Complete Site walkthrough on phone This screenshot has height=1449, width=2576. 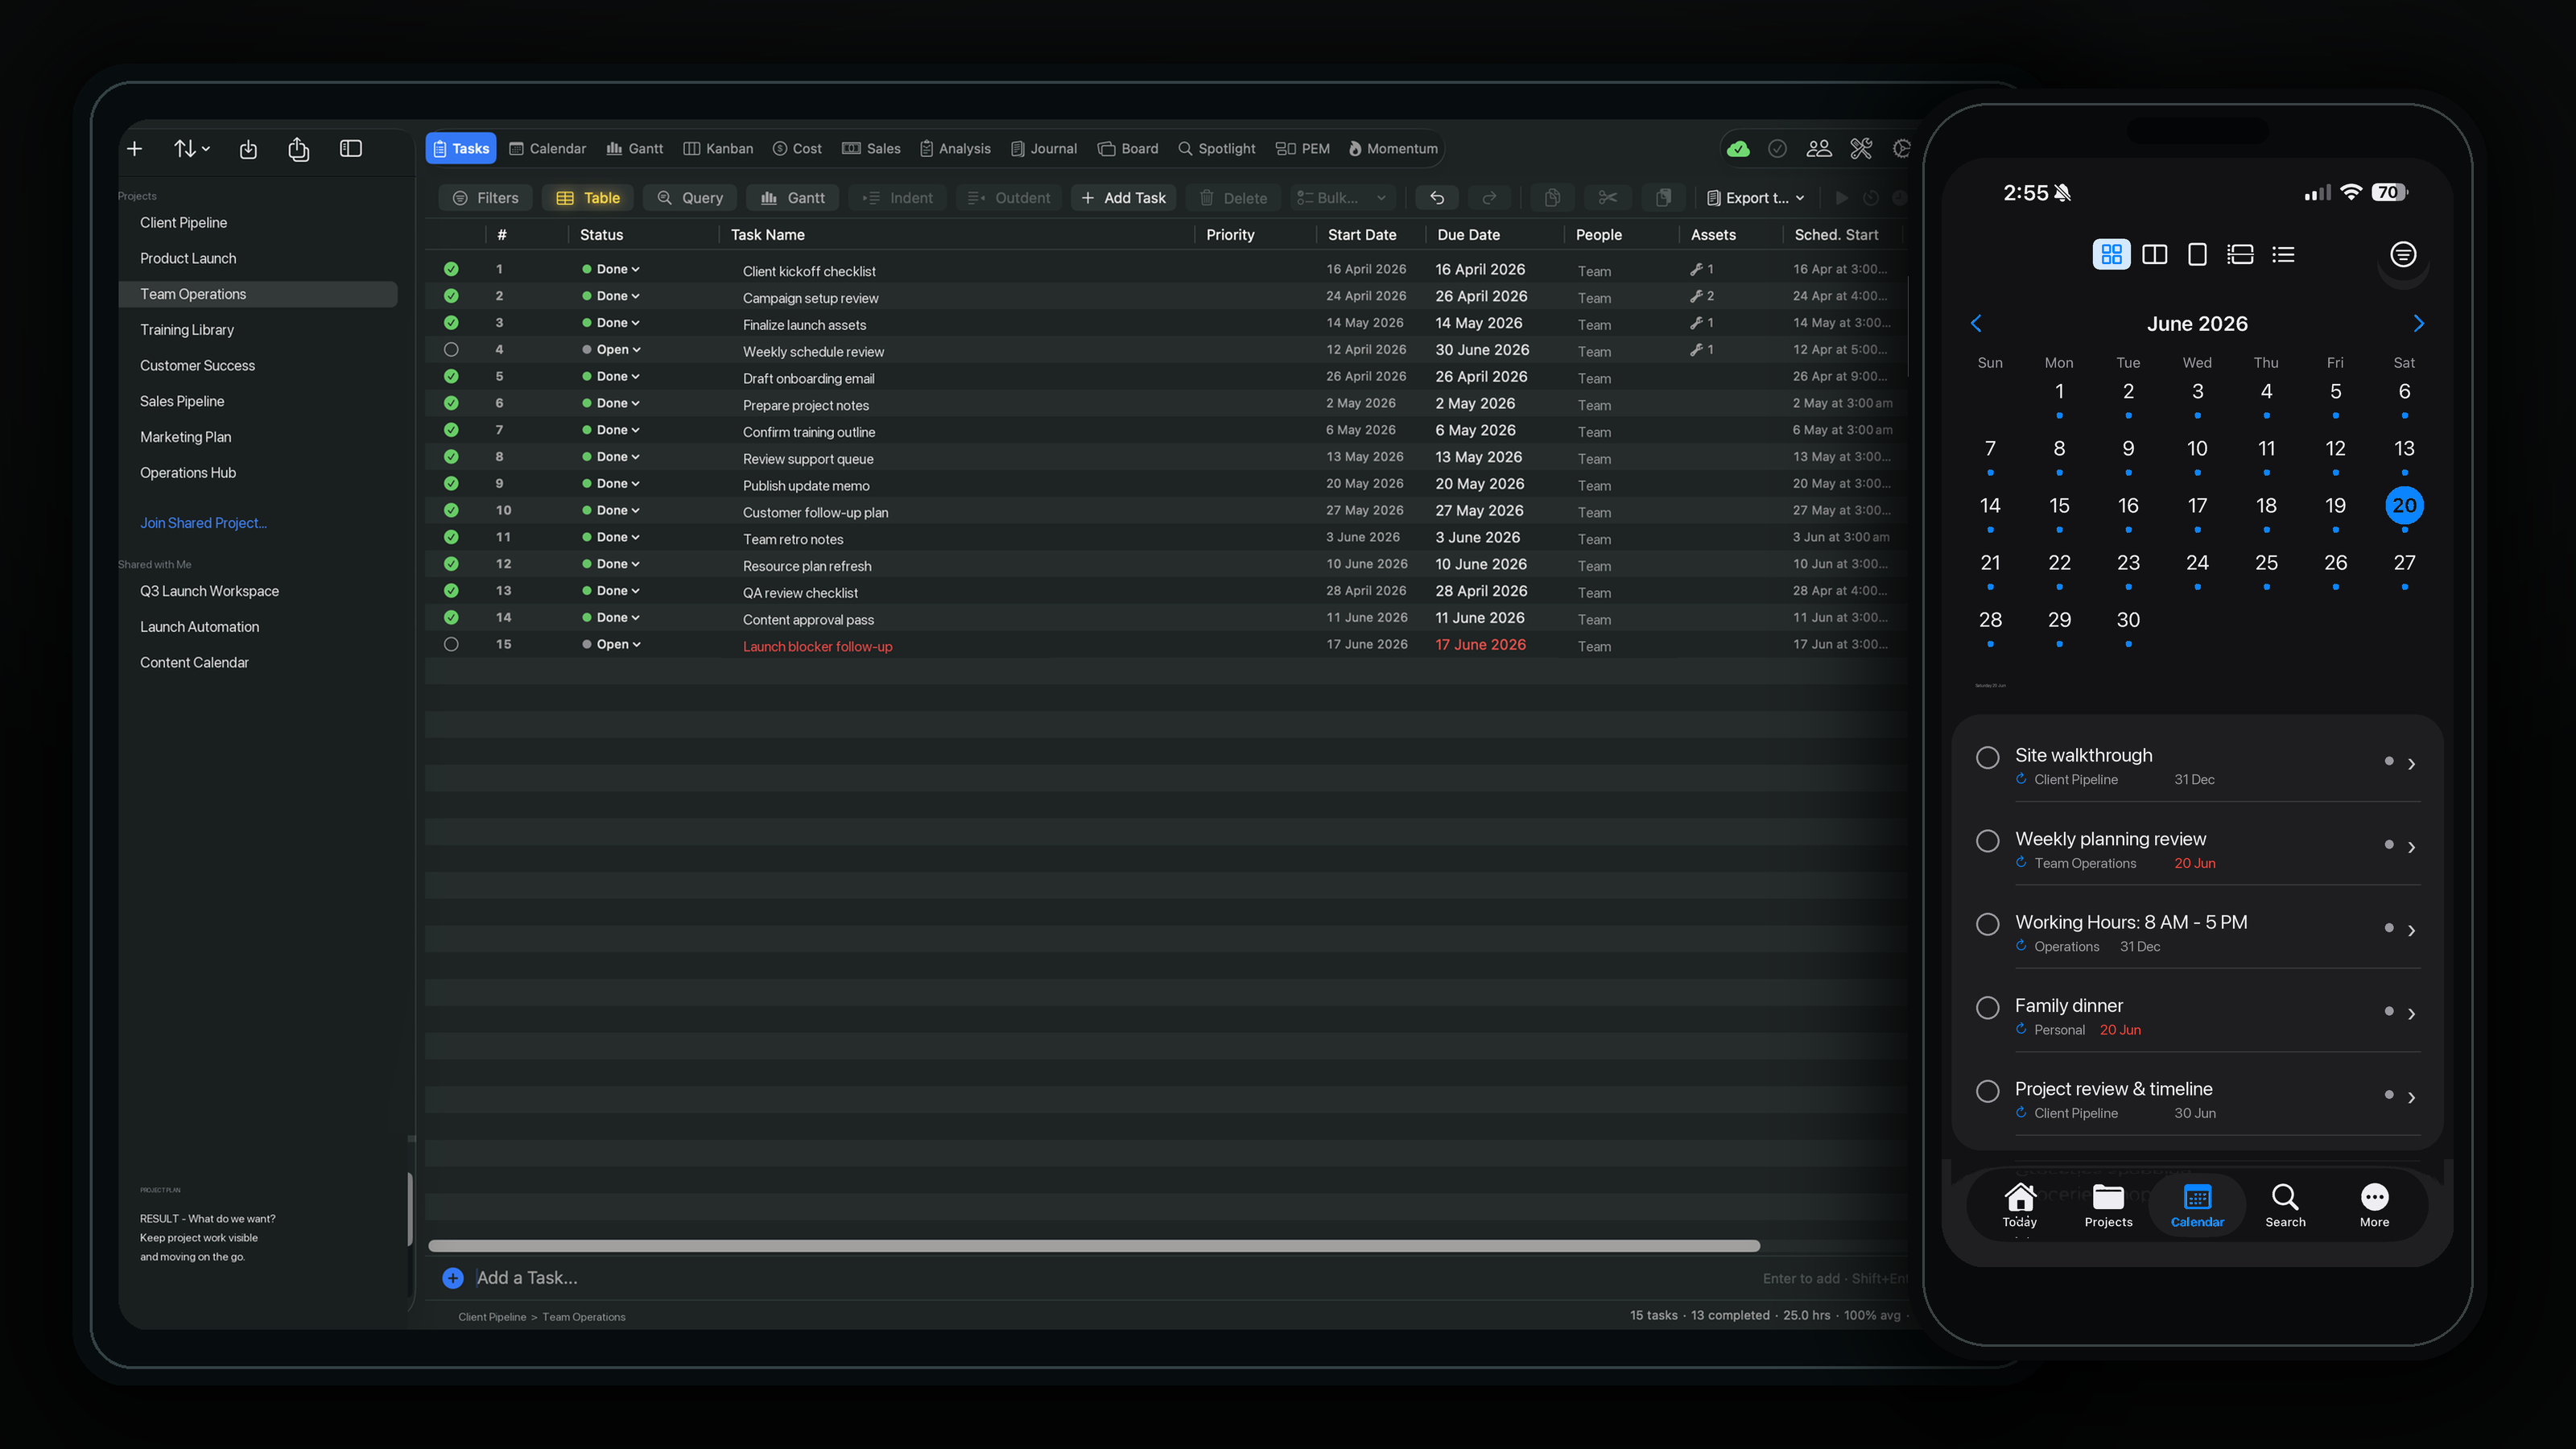click(x=1988, y=757)
